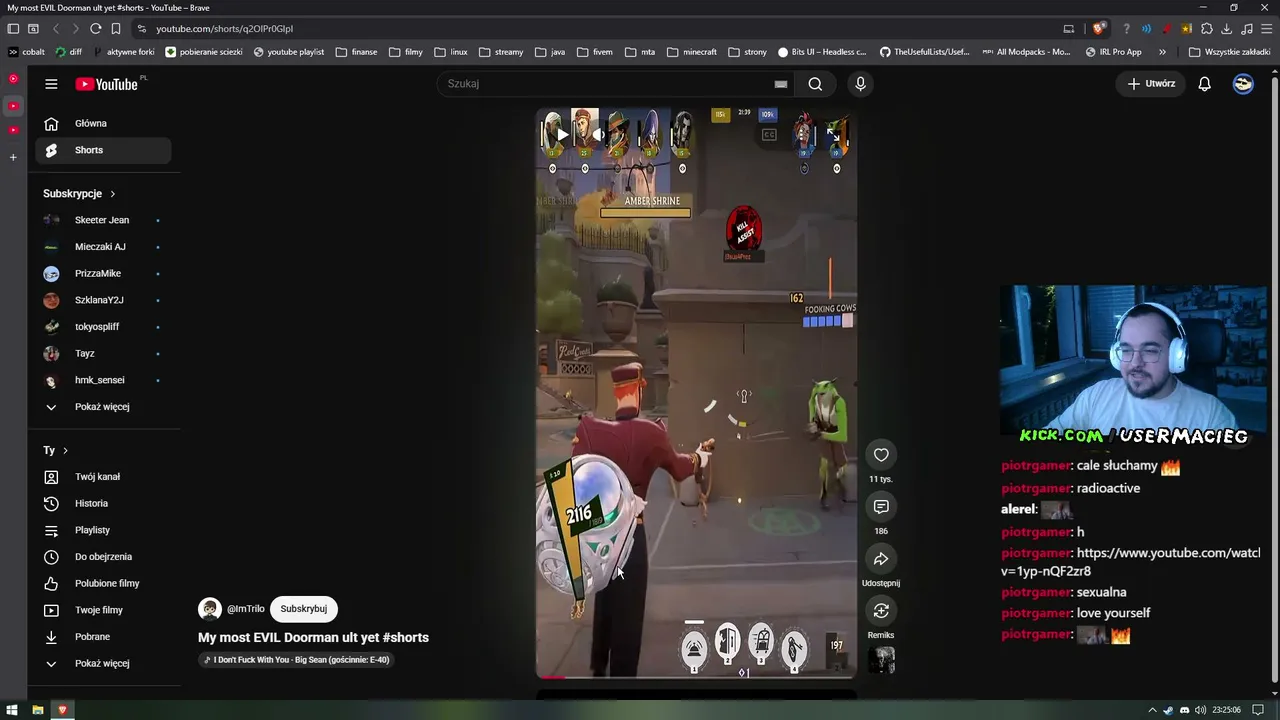Show hidden system tray icons
The height and width of the screenshot is (720, 1280).
click(1152, 710)
